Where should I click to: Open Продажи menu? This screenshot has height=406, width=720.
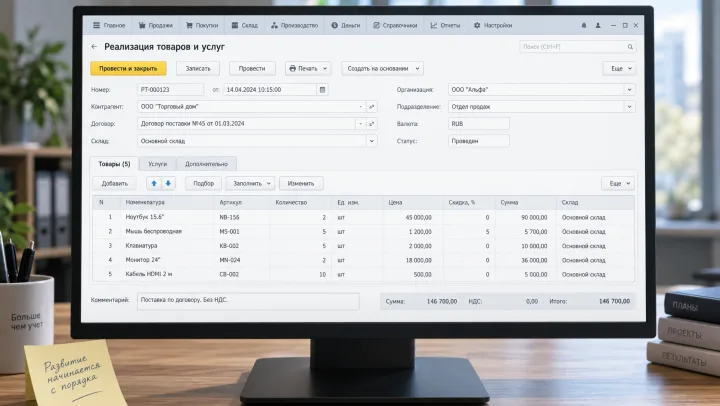coord(156,25)
